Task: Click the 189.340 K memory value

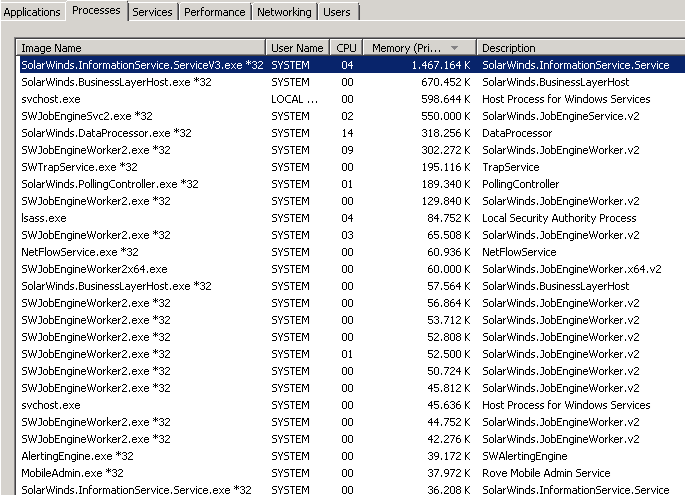Action: tap(446, 184)
